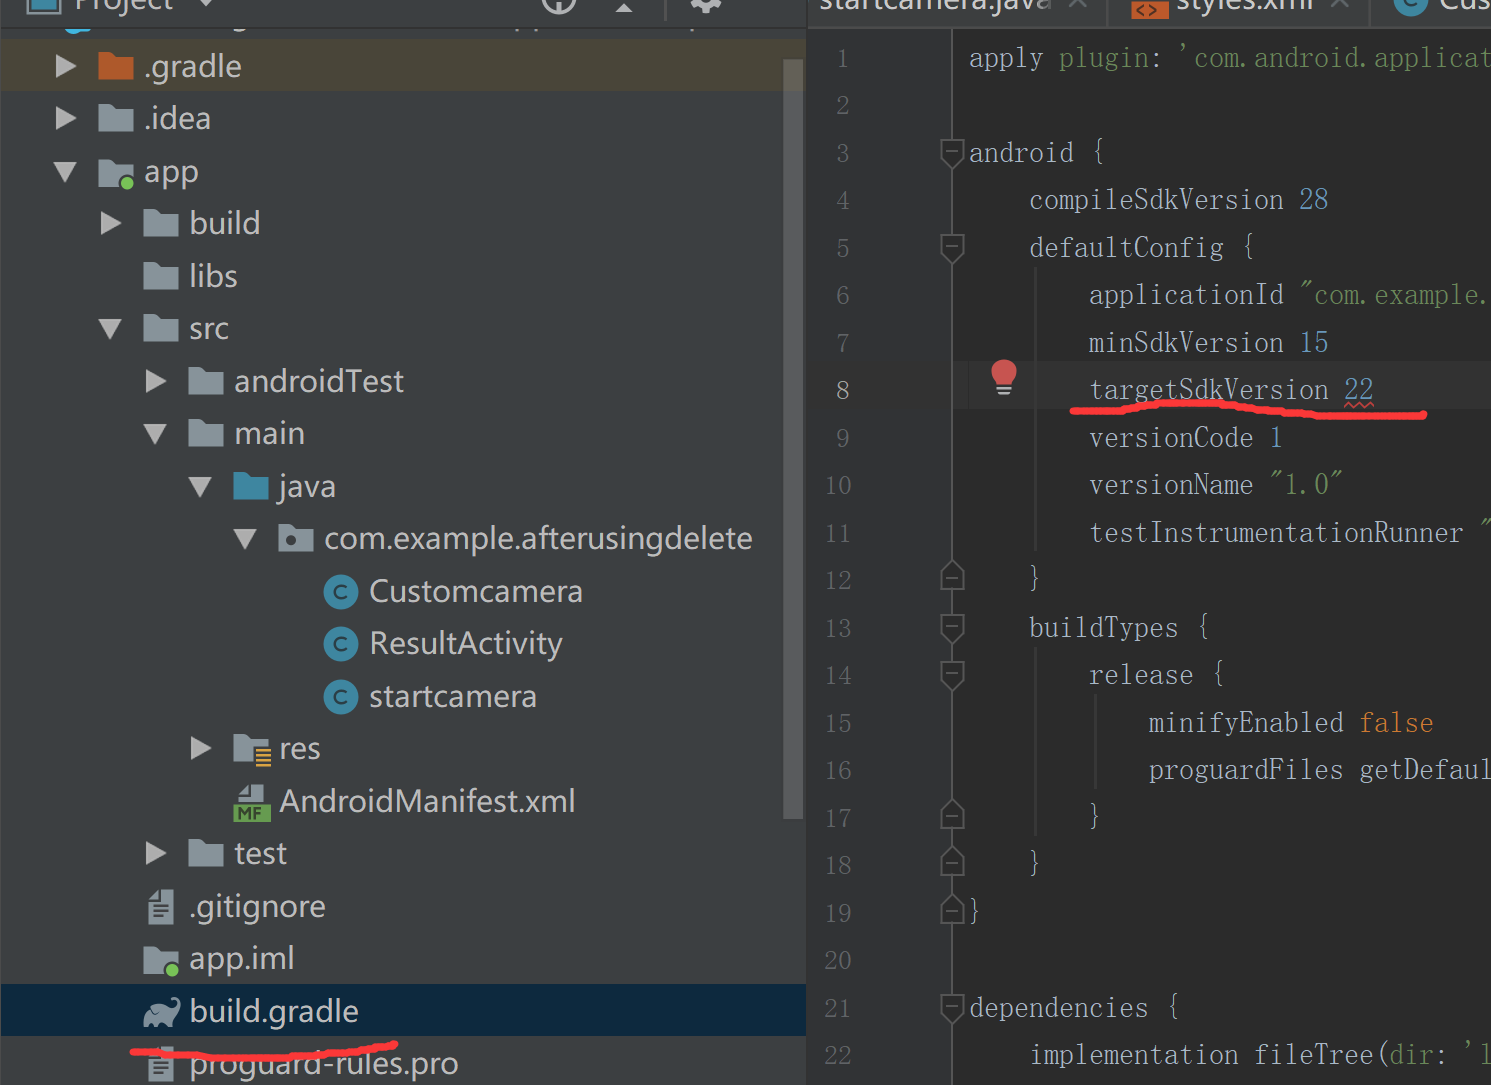Select build.gradle in the project tree
Image resolution: width=1491 pixels, height=1085 pixels.
click(x=273, y=1011)
